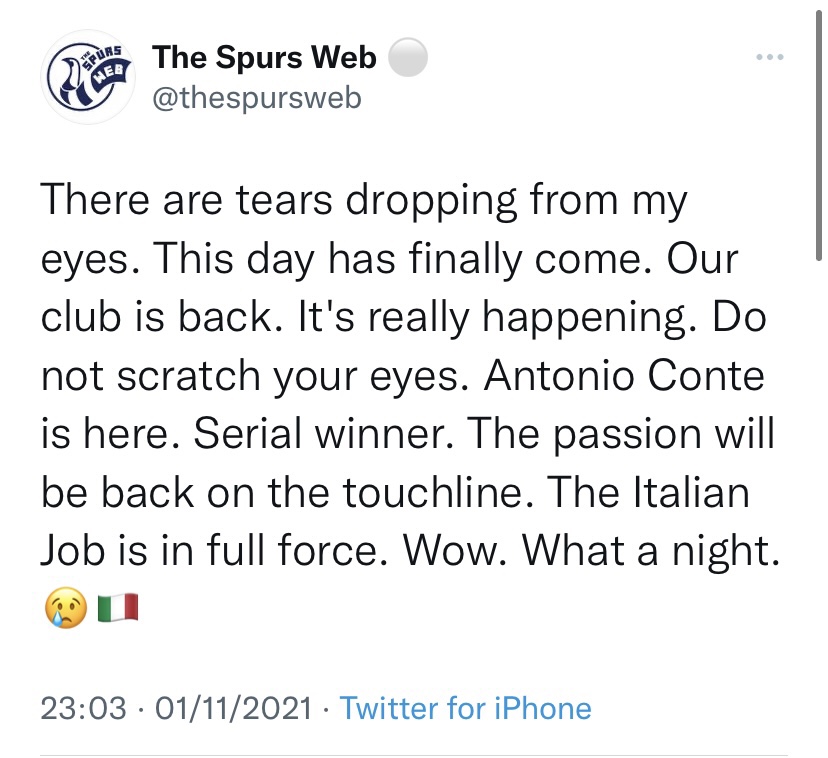Open the Twitter for iPhone source link
This screenshot has height=758, width=828.
coord(465,709)
